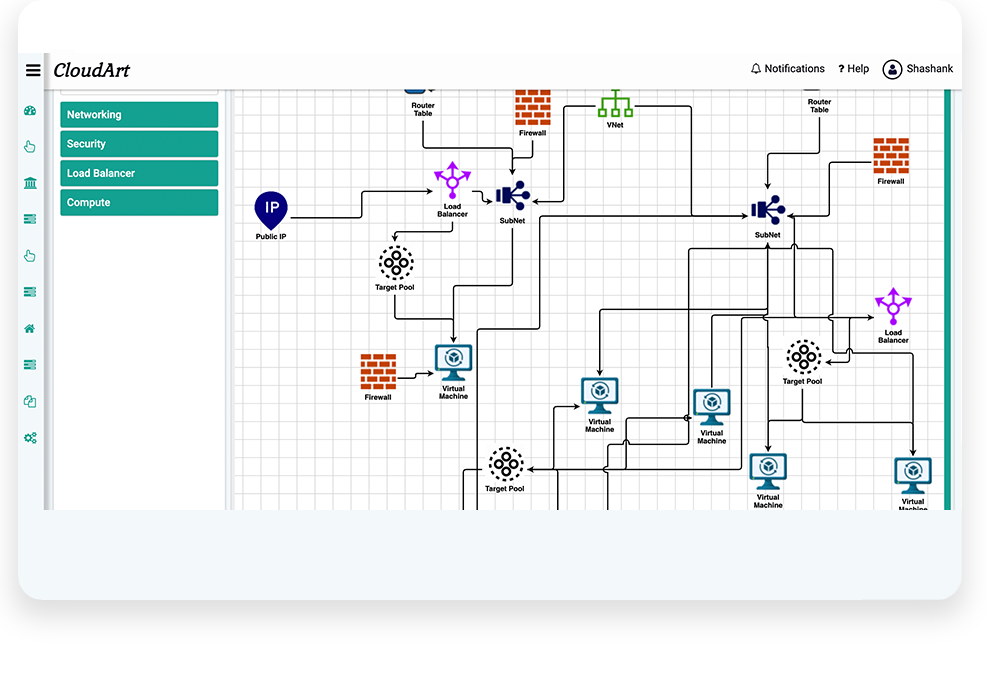Expand the Security palette section
Screen dimensions: 987x679
[x=139, y=144]
